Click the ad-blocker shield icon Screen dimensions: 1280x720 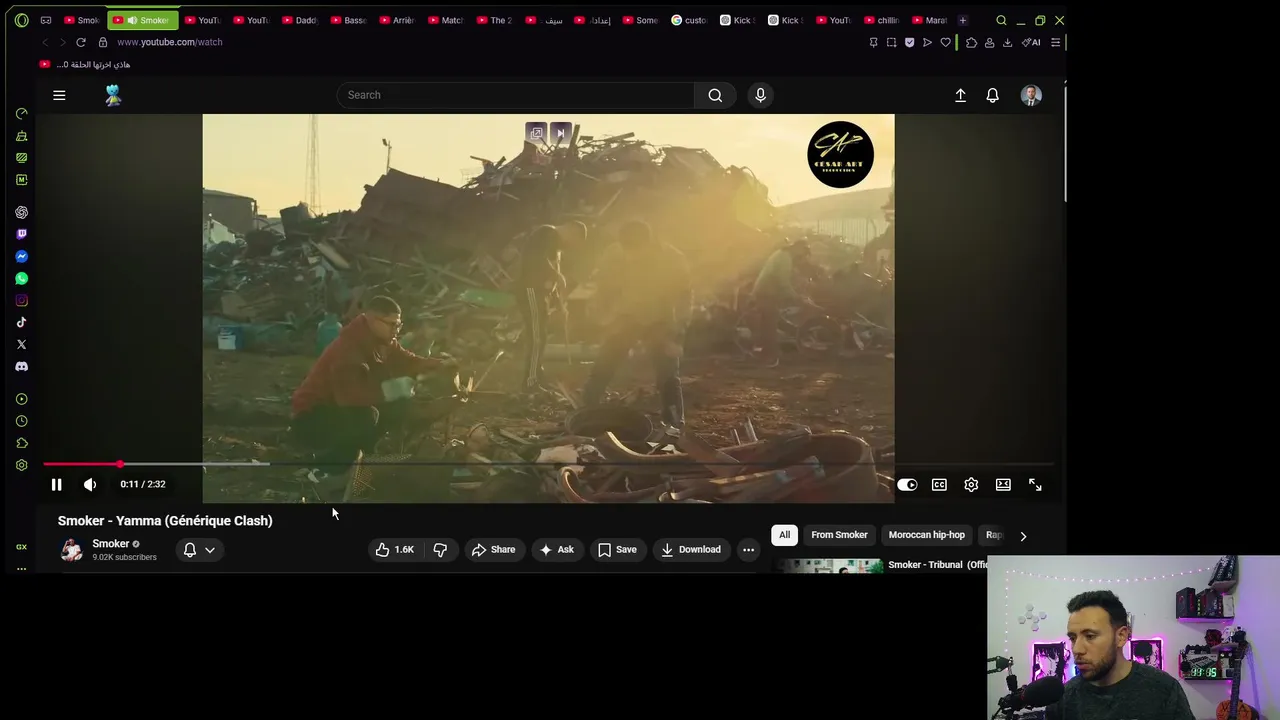[909, 42]
